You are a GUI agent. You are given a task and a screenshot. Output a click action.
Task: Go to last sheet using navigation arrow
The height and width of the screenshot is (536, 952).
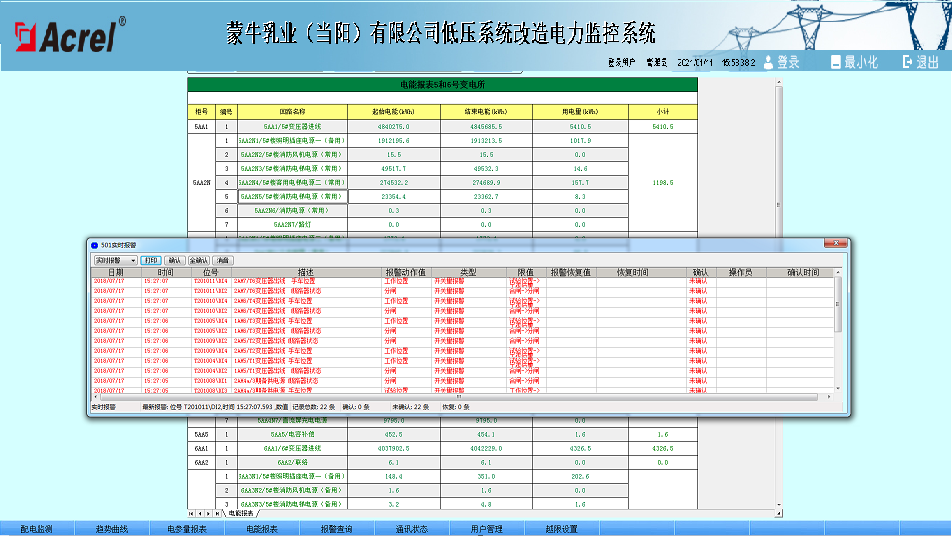219,513
